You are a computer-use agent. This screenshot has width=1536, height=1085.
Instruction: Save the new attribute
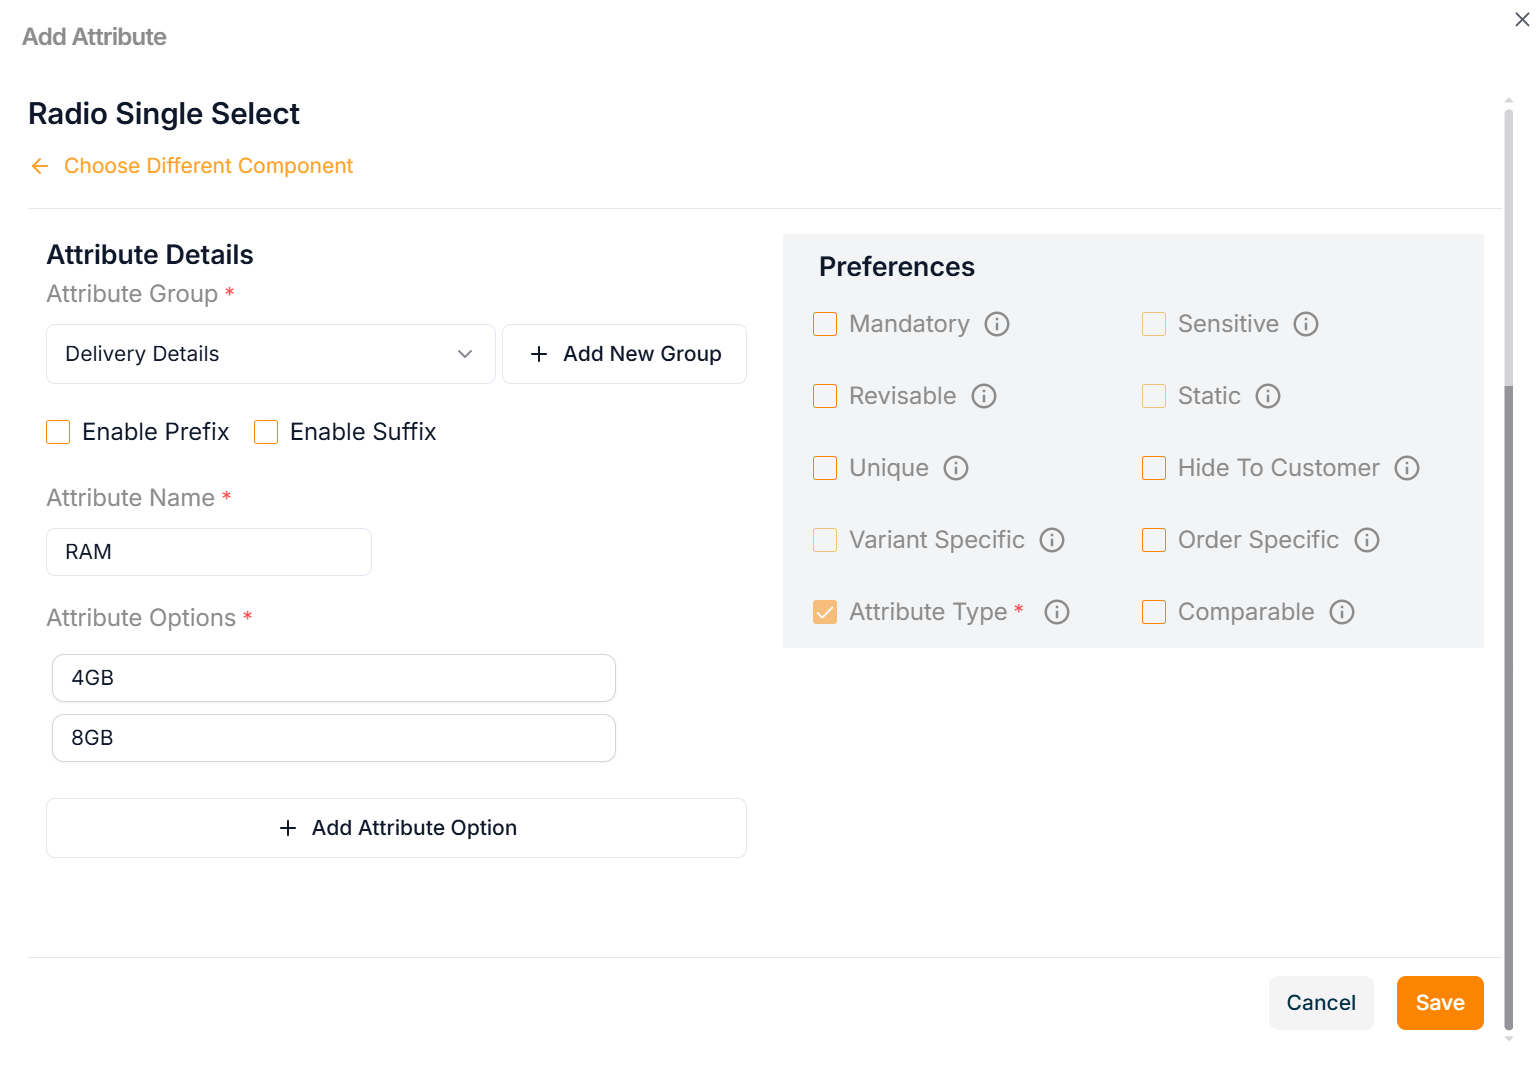pyautogui.click(x=1439, y=1003)
